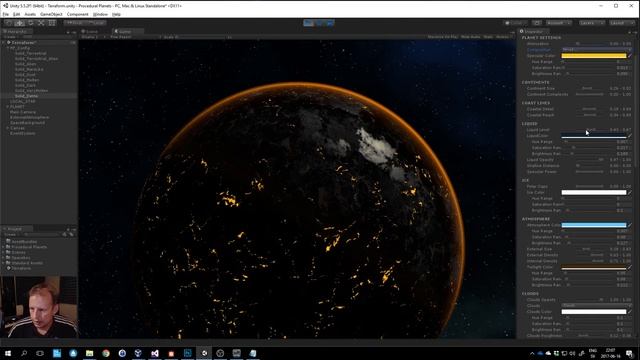Select the Move tool in Unity toolbar
Image resolution: width=640 pixels, height=360 pixels.
click(x=19, y=23)
